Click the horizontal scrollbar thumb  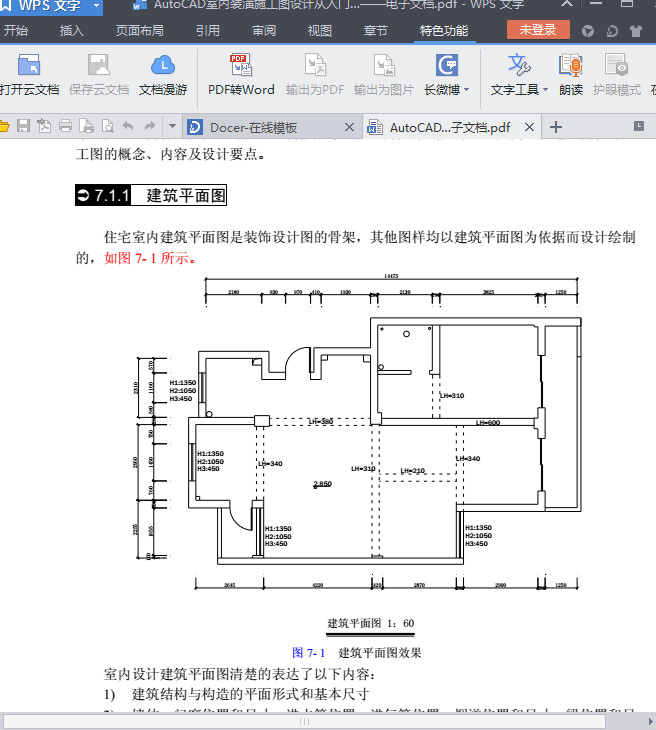coord(304,721)
